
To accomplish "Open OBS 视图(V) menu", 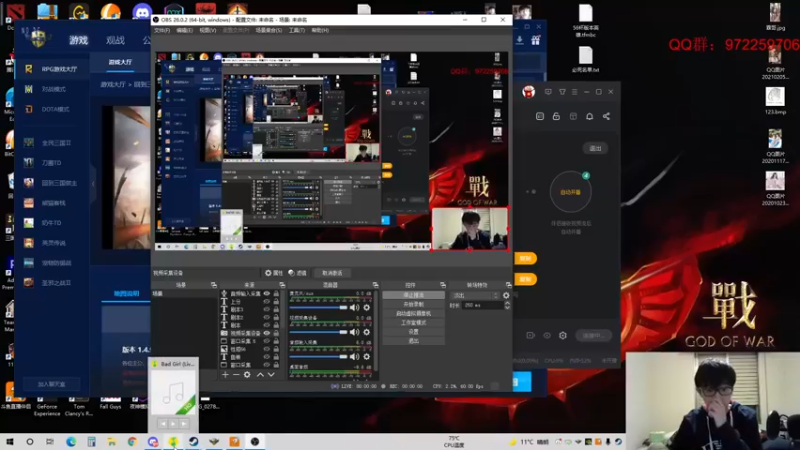I will click(x=207, y=31).
